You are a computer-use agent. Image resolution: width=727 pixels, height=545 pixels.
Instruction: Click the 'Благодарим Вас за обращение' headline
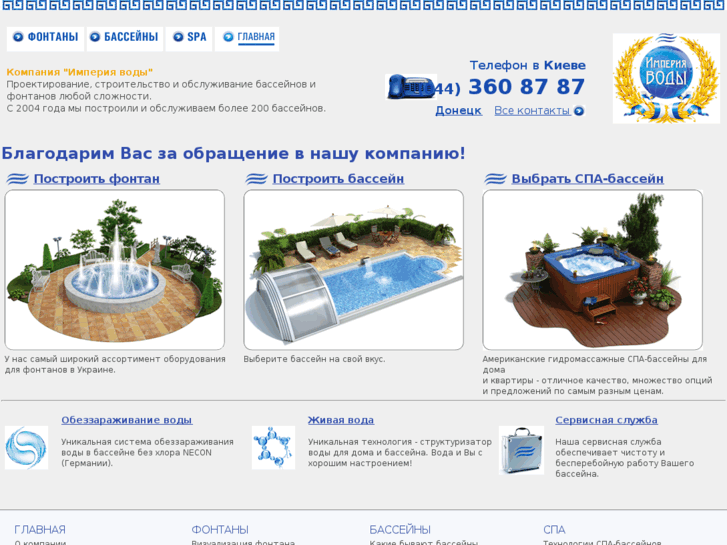(x=233, y=153)
